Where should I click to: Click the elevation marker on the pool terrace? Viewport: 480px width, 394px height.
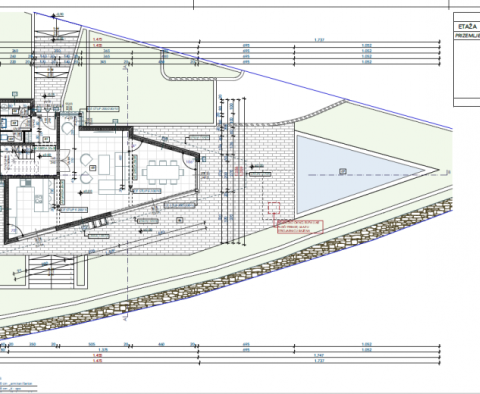pyautogui.click(x=257, y=166)
